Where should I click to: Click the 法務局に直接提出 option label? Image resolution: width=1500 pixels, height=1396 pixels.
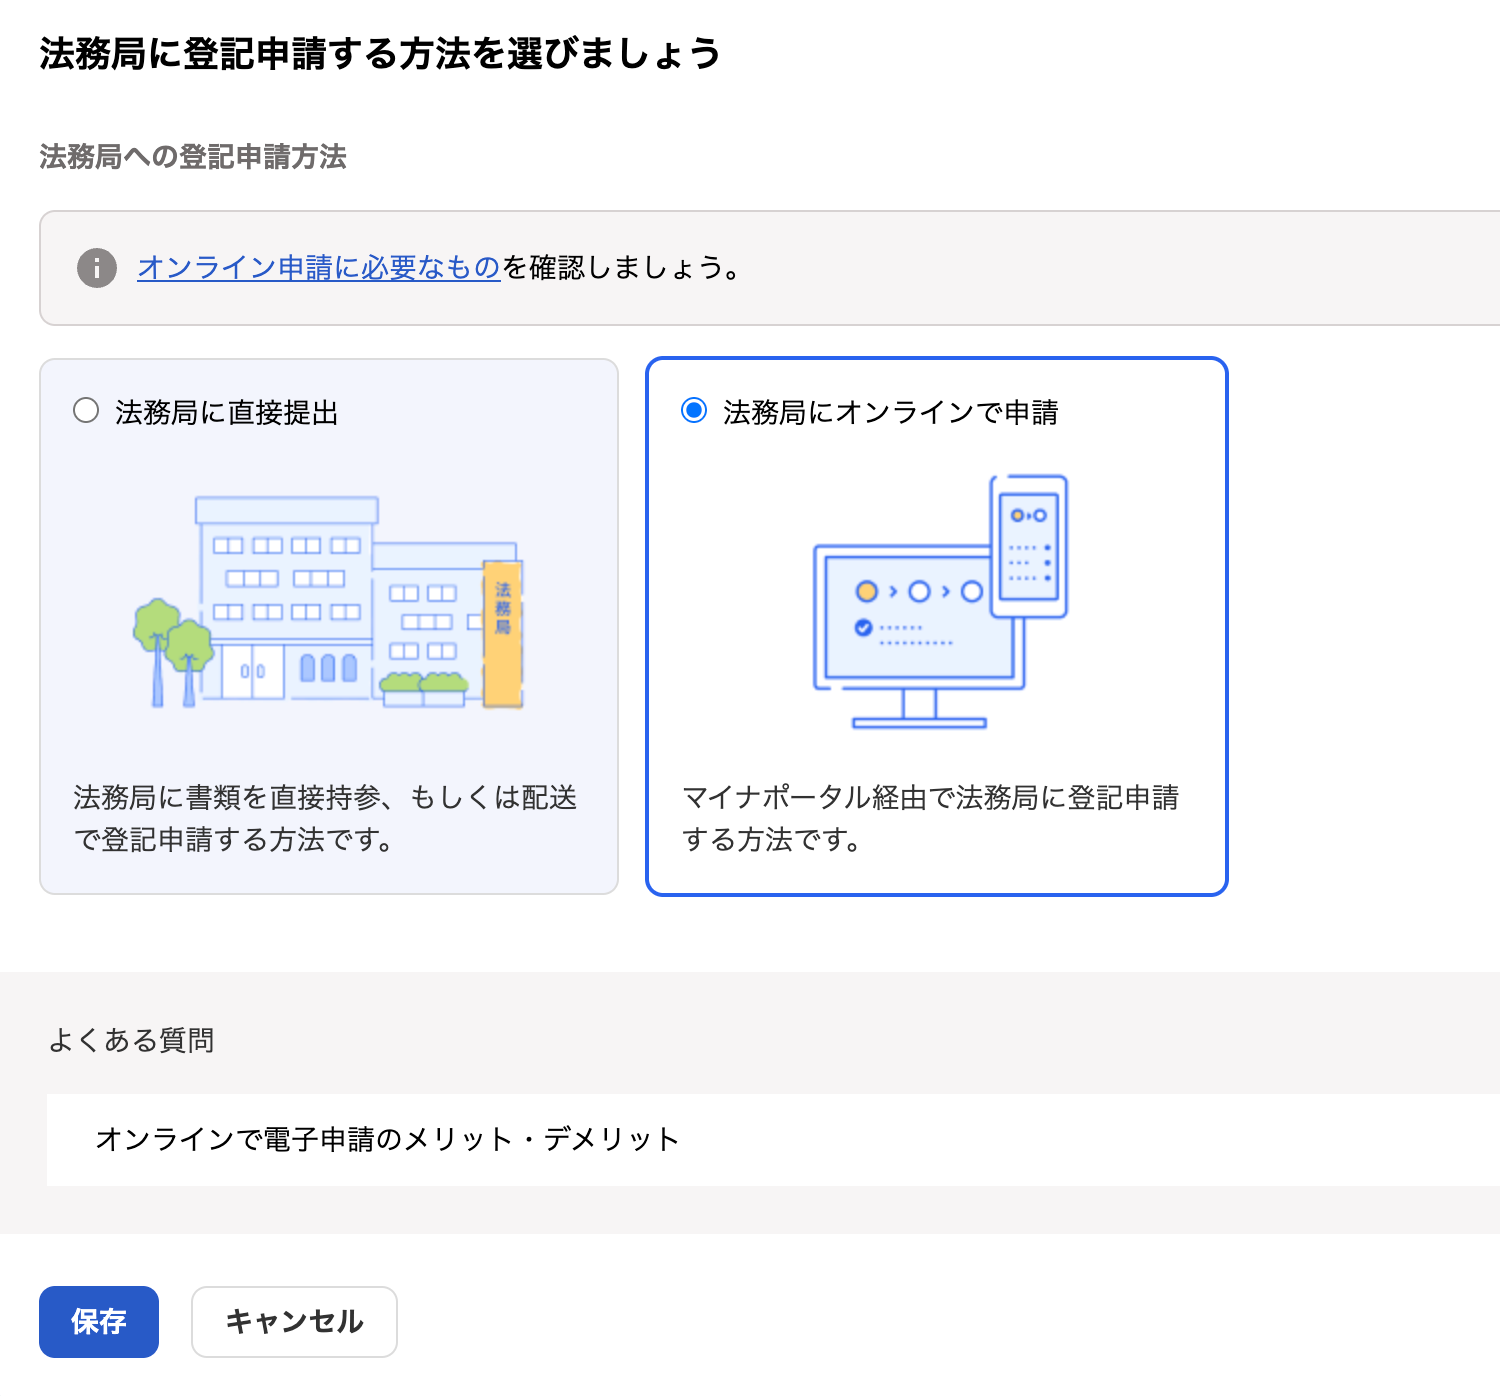point(227,412)
